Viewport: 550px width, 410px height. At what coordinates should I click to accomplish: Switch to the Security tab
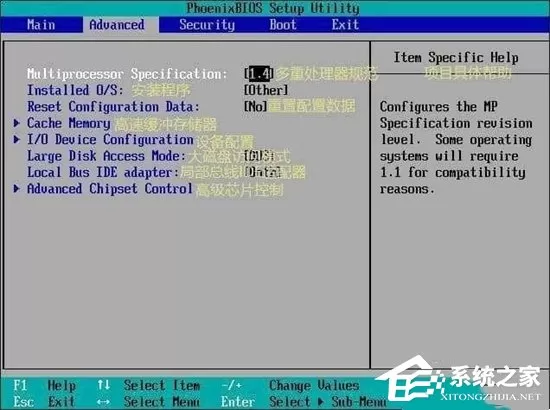coord(207,25)
